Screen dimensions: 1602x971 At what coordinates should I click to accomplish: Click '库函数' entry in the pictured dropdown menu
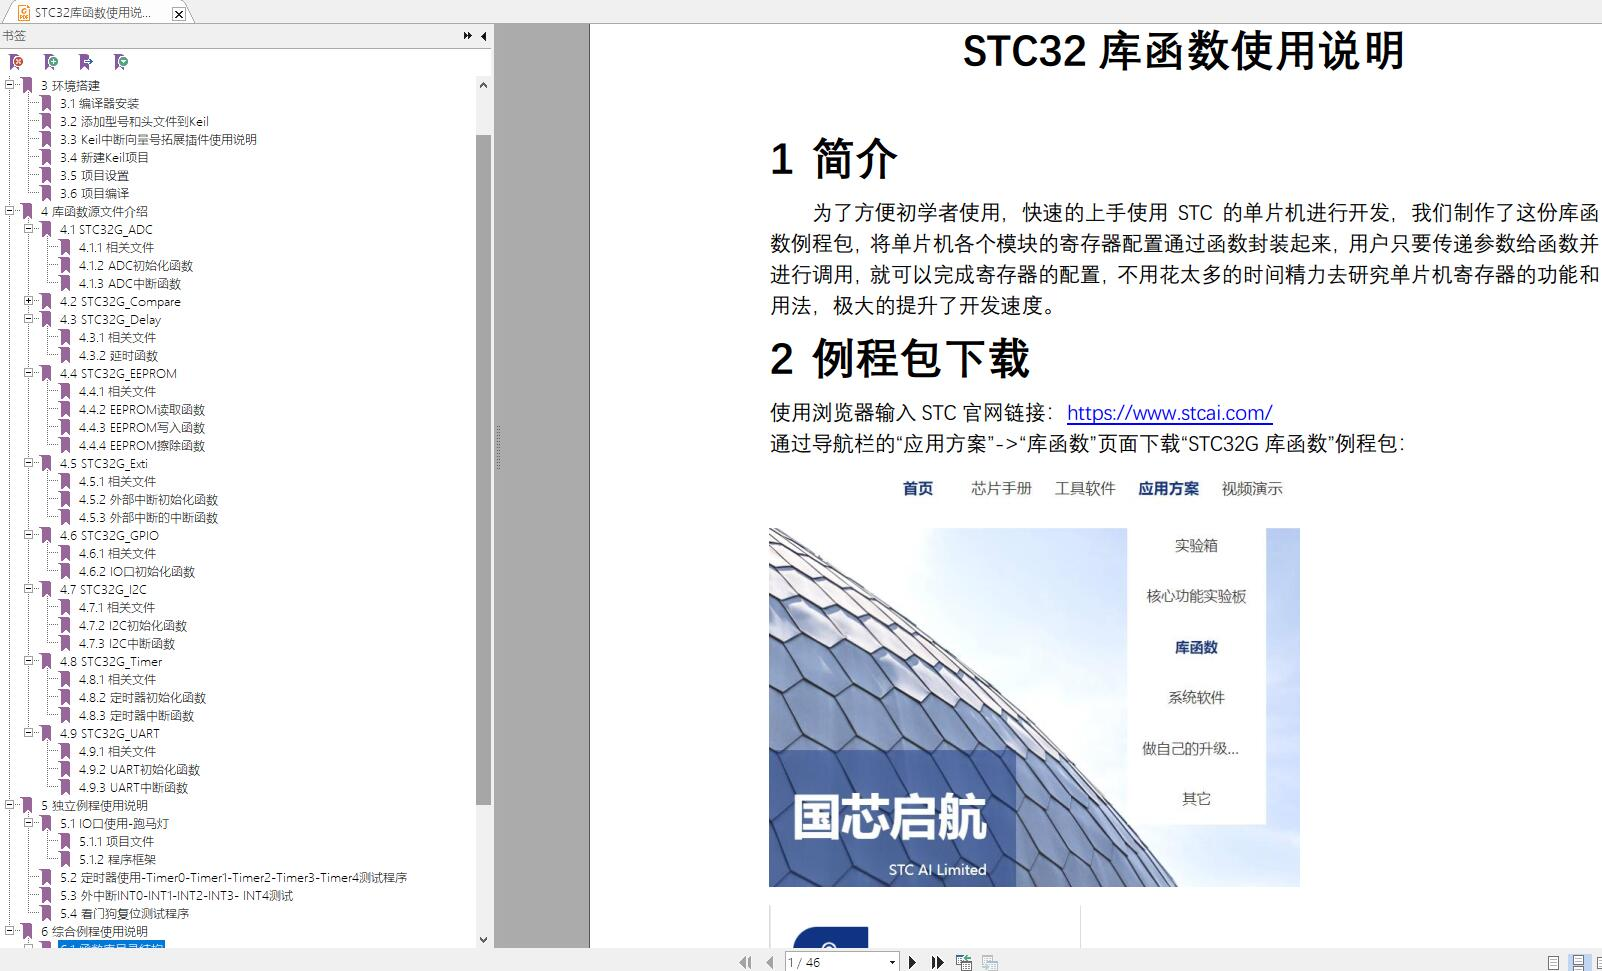(1196, 647)
